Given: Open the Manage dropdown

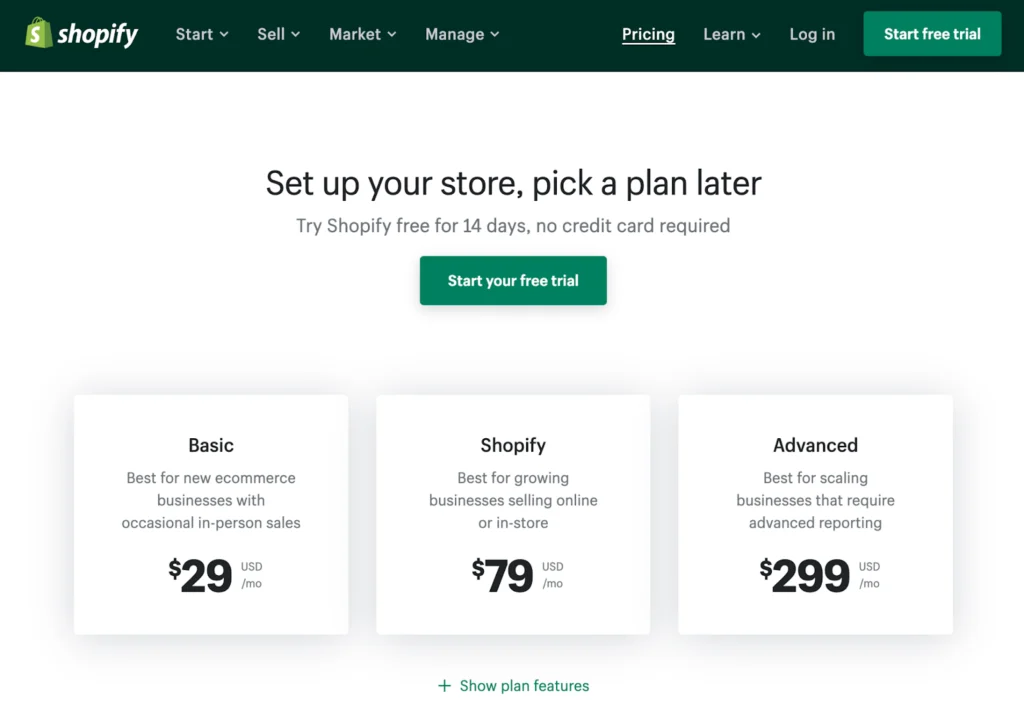Looking at the screenshot, I should (x=461, y=34).
